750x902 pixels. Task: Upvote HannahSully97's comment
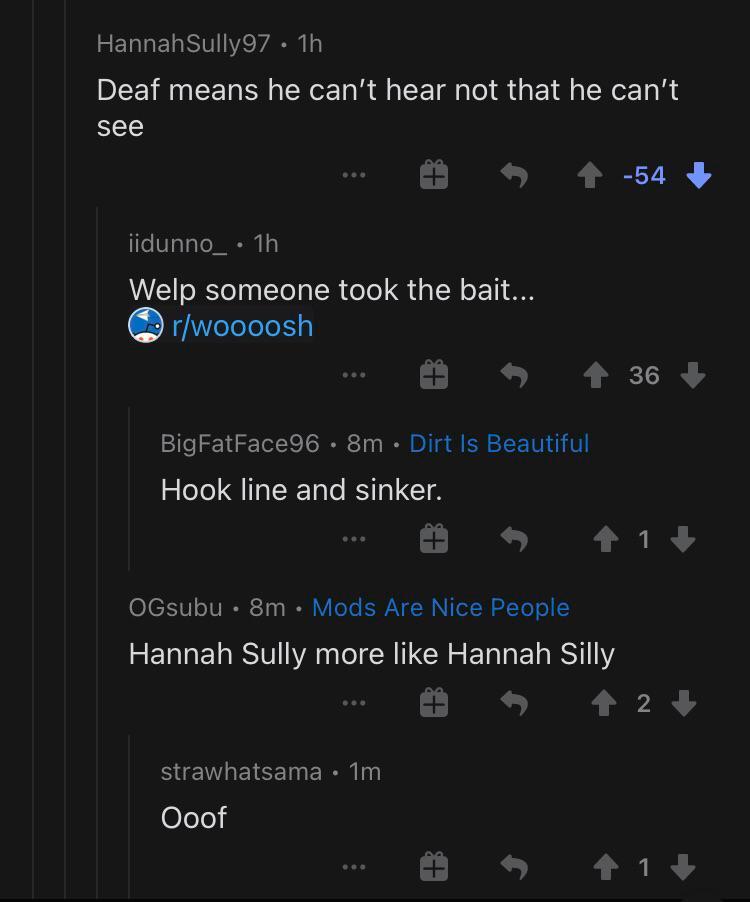point(590,176)
